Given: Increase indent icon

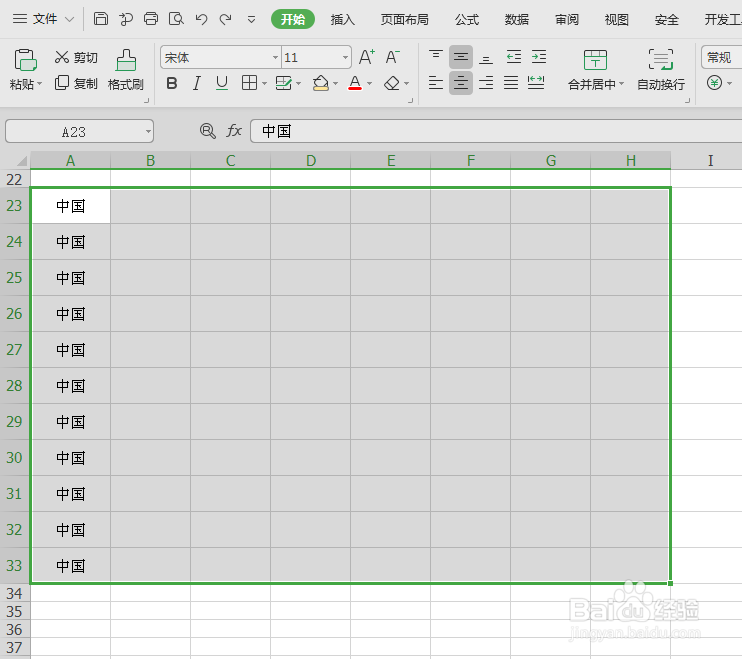Looking at the screenshot, I should tap(539, 57).
